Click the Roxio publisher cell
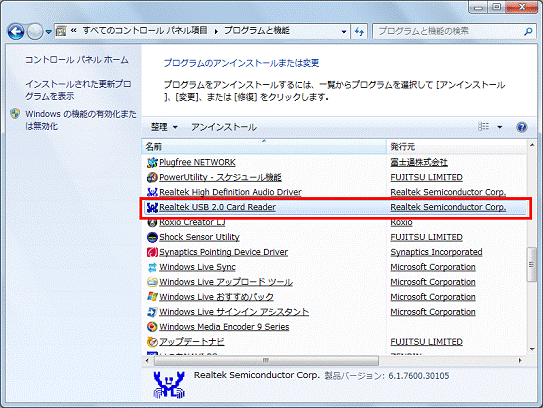This screenshot has height=408, width=543. (401, 222)
